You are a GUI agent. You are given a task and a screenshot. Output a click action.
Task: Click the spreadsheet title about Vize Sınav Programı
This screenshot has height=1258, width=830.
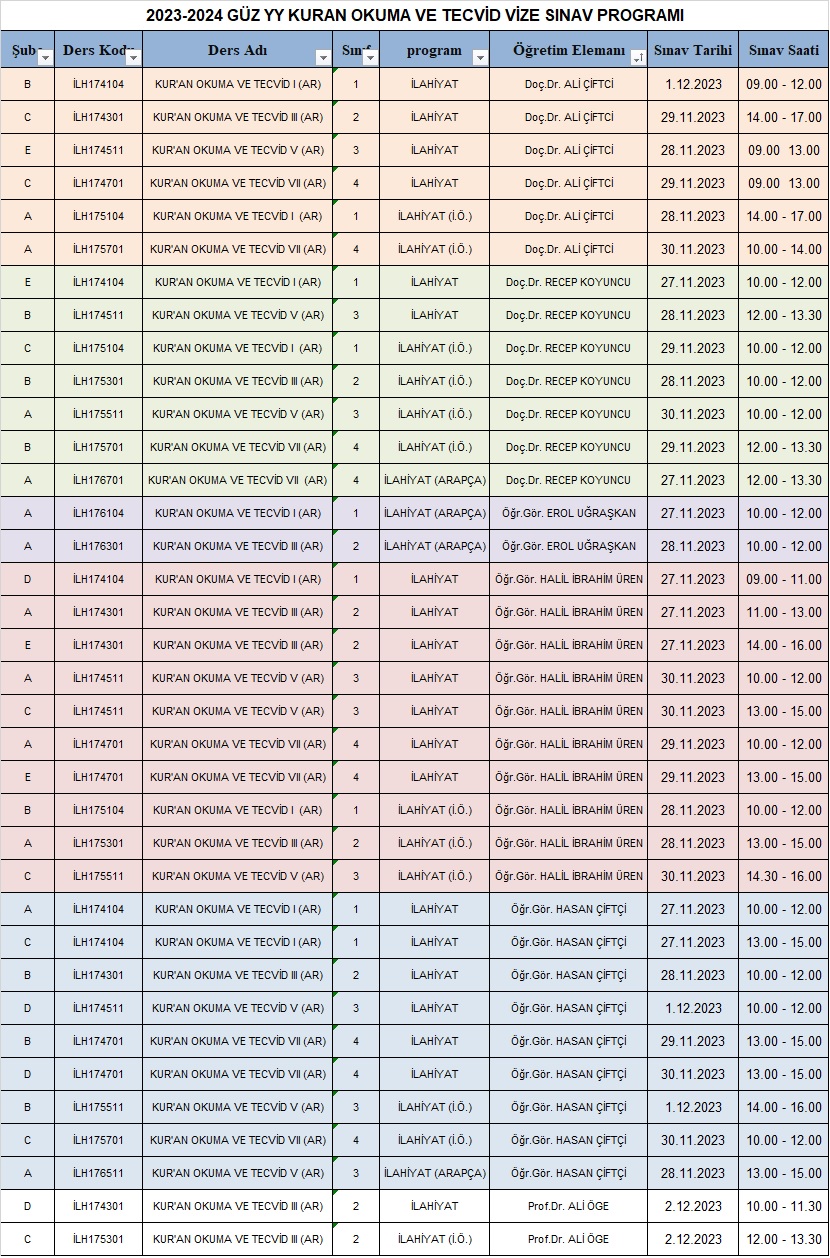[x=415, y=15]
